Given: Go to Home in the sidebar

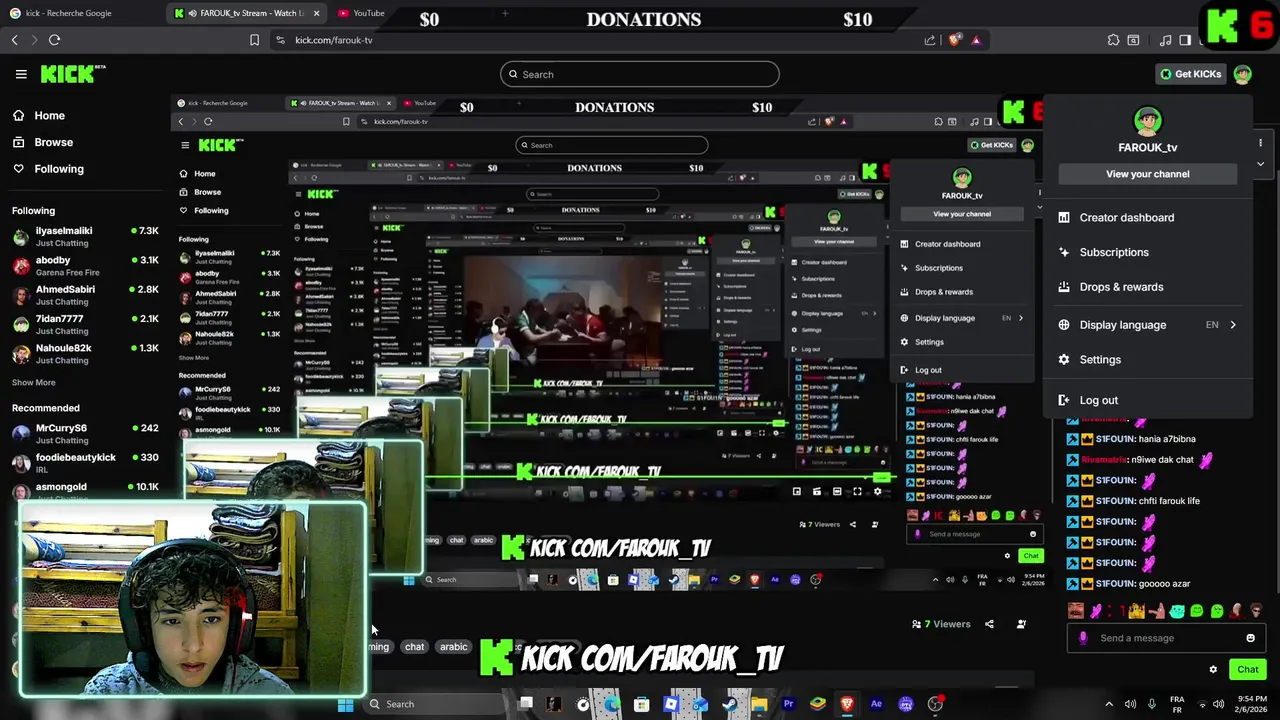Looking at the screenshot, I should pyautogui.click(x=38, y=116).
